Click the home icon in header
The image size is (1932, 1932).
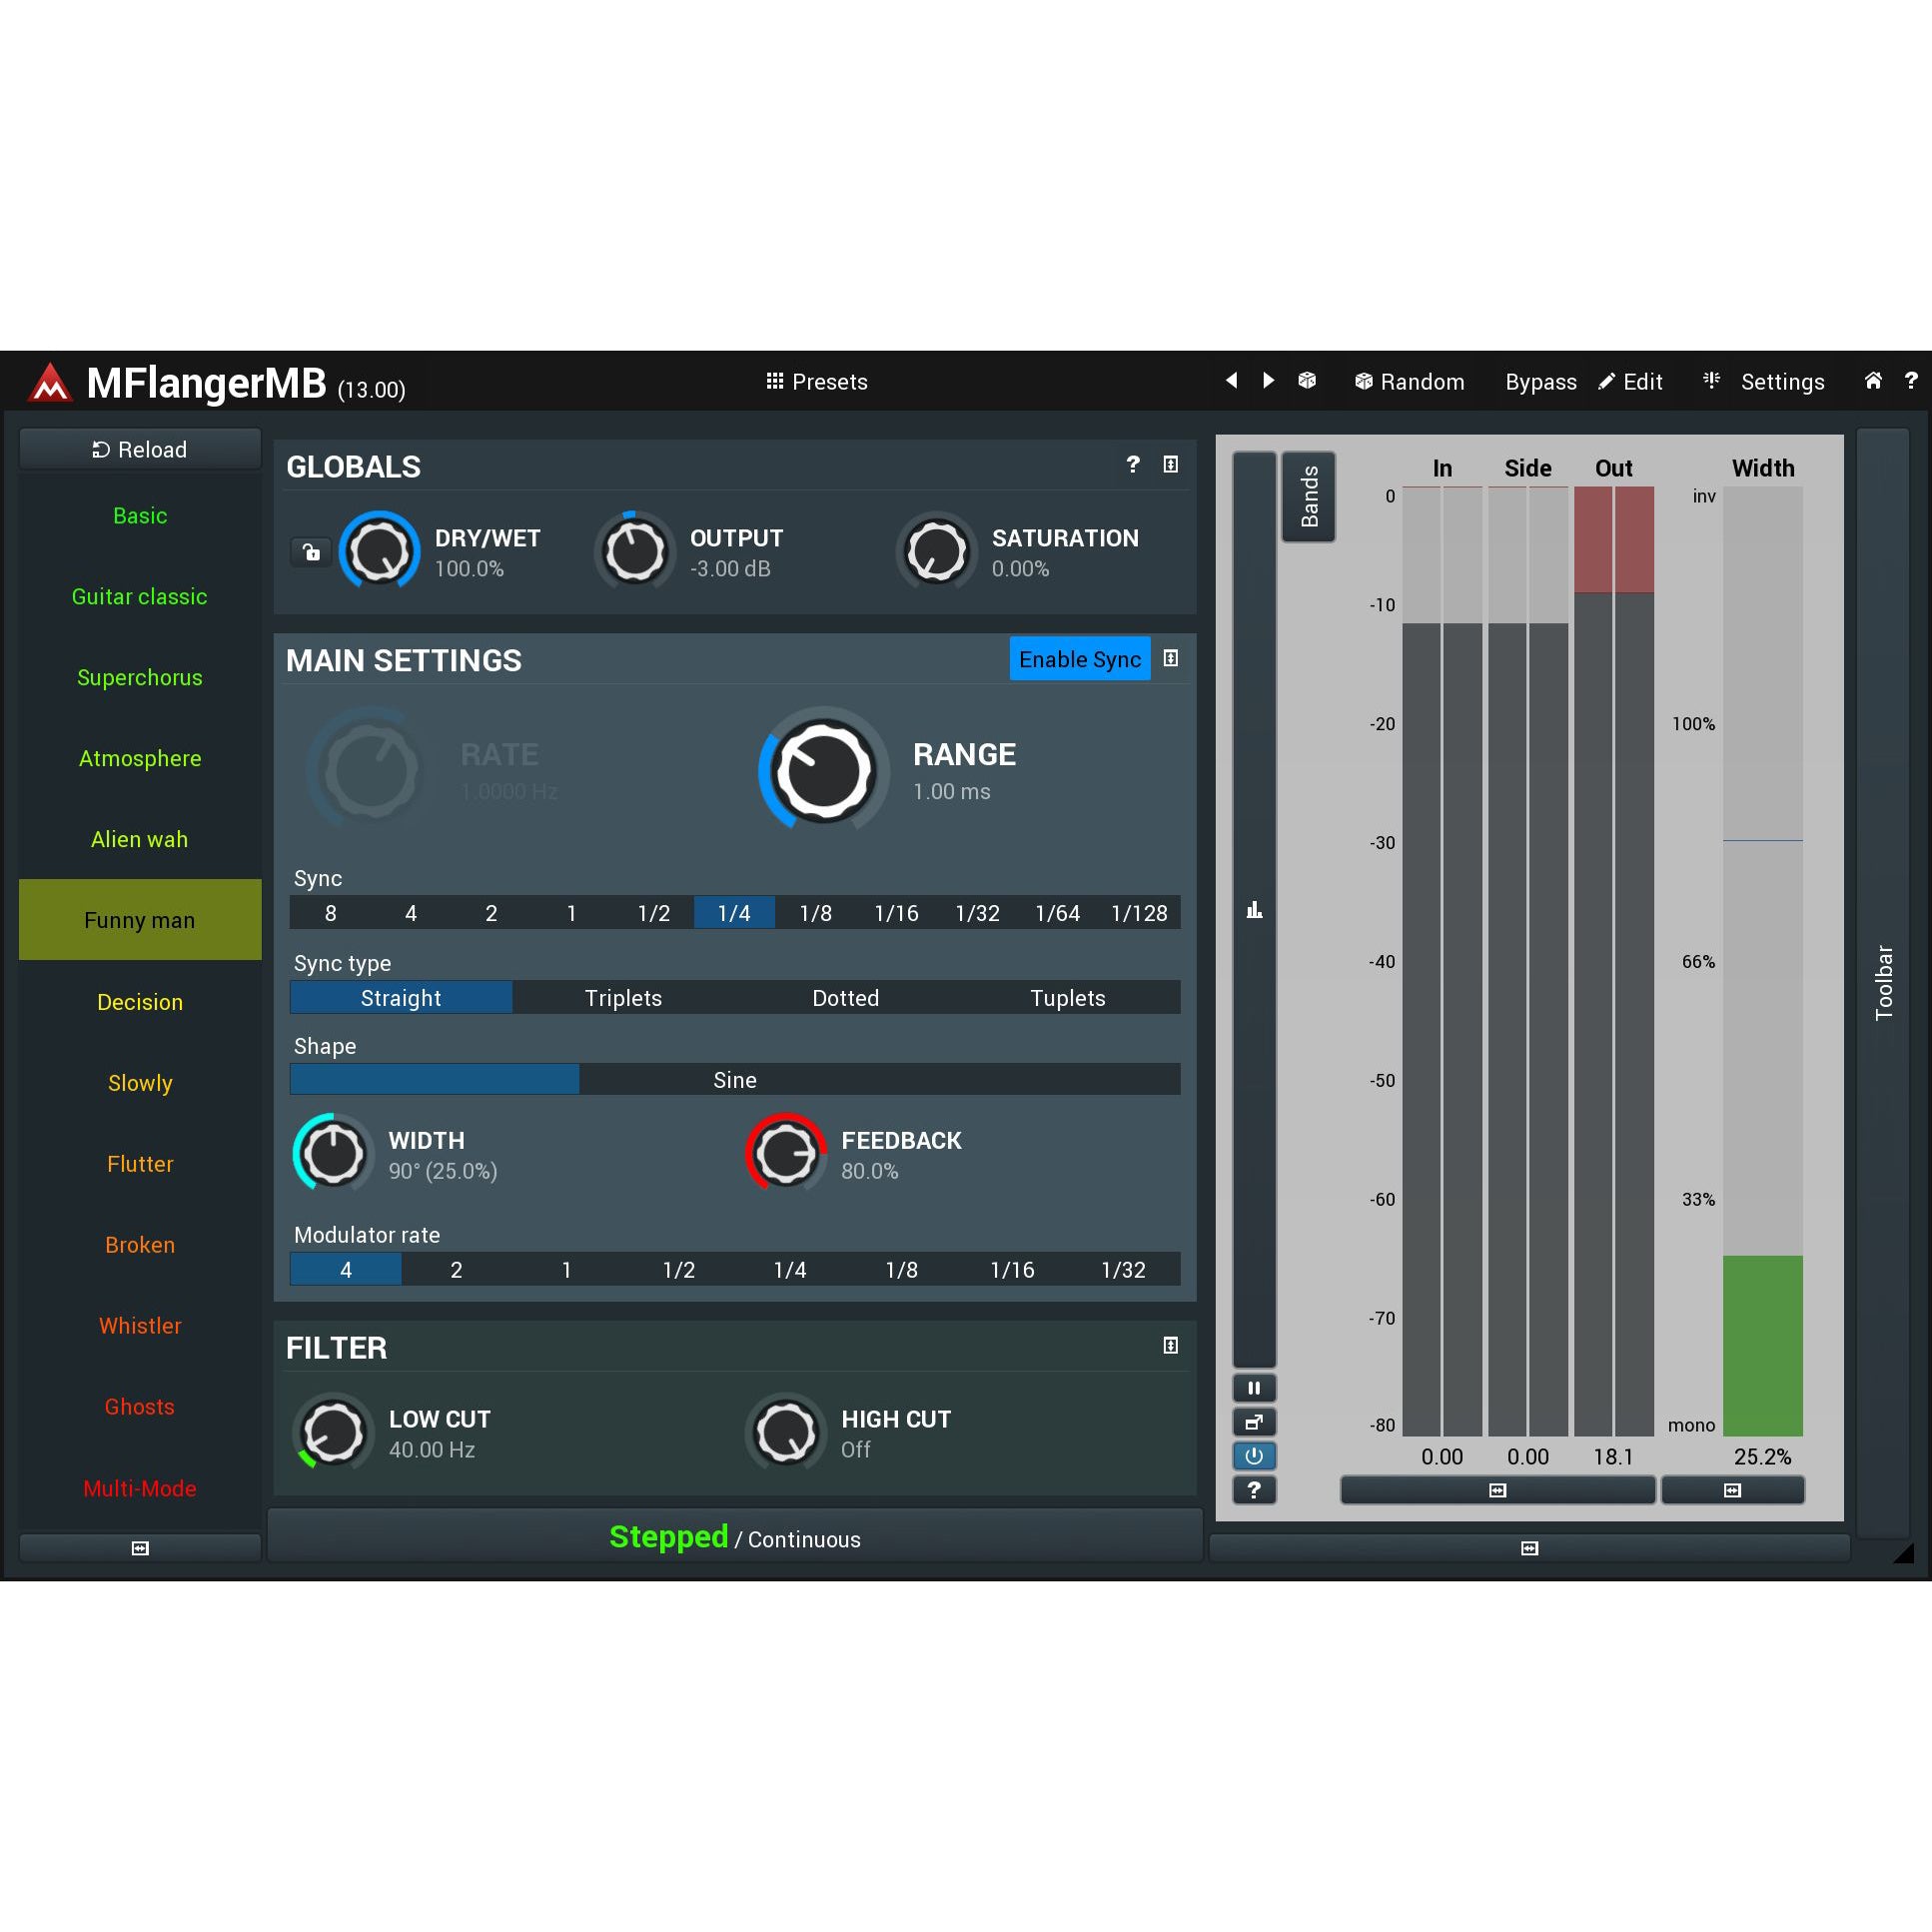point(1873,380)
